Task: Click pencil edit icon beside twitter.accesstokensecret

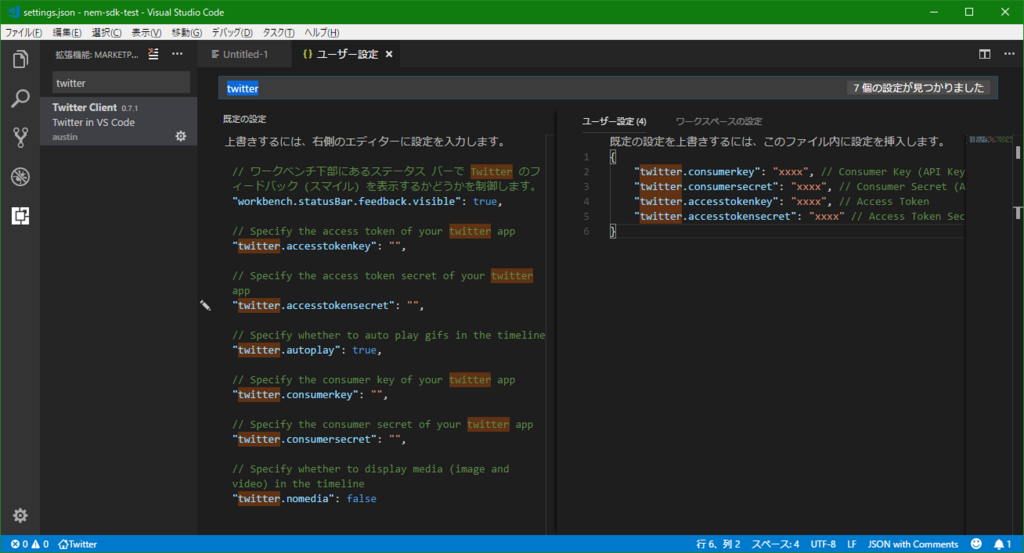Action: (x=205, y=306)
